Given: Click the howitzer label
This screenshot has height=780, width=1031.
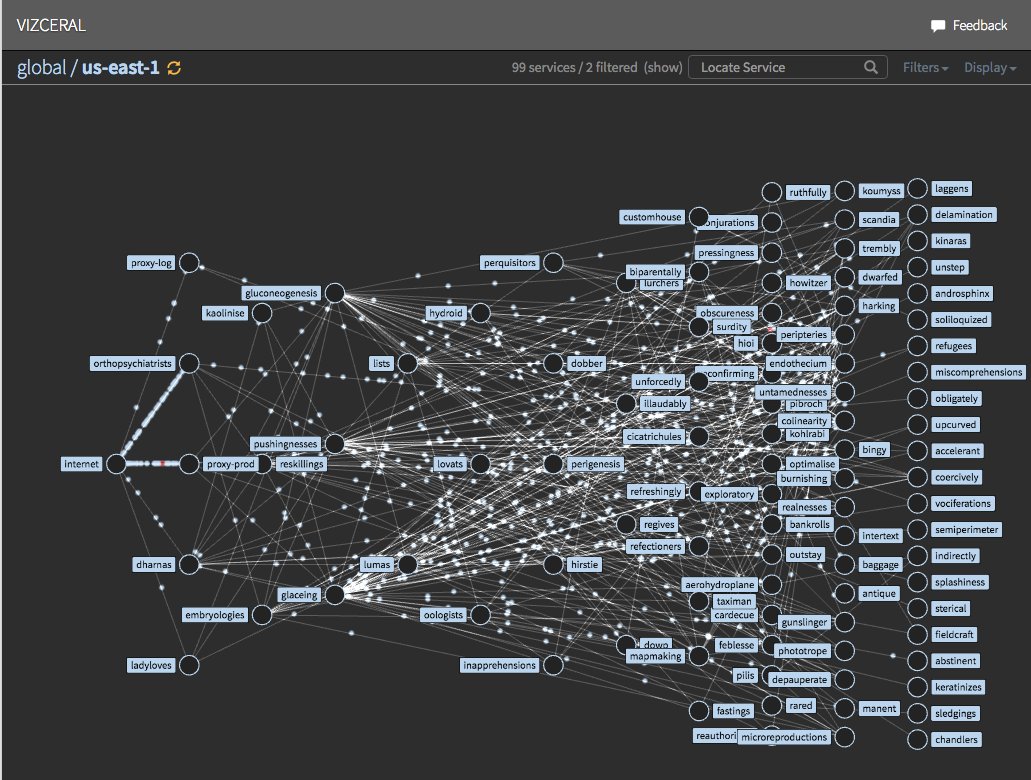Looking at the screenshot, I should pyautogui.click(x=808, y=283).
